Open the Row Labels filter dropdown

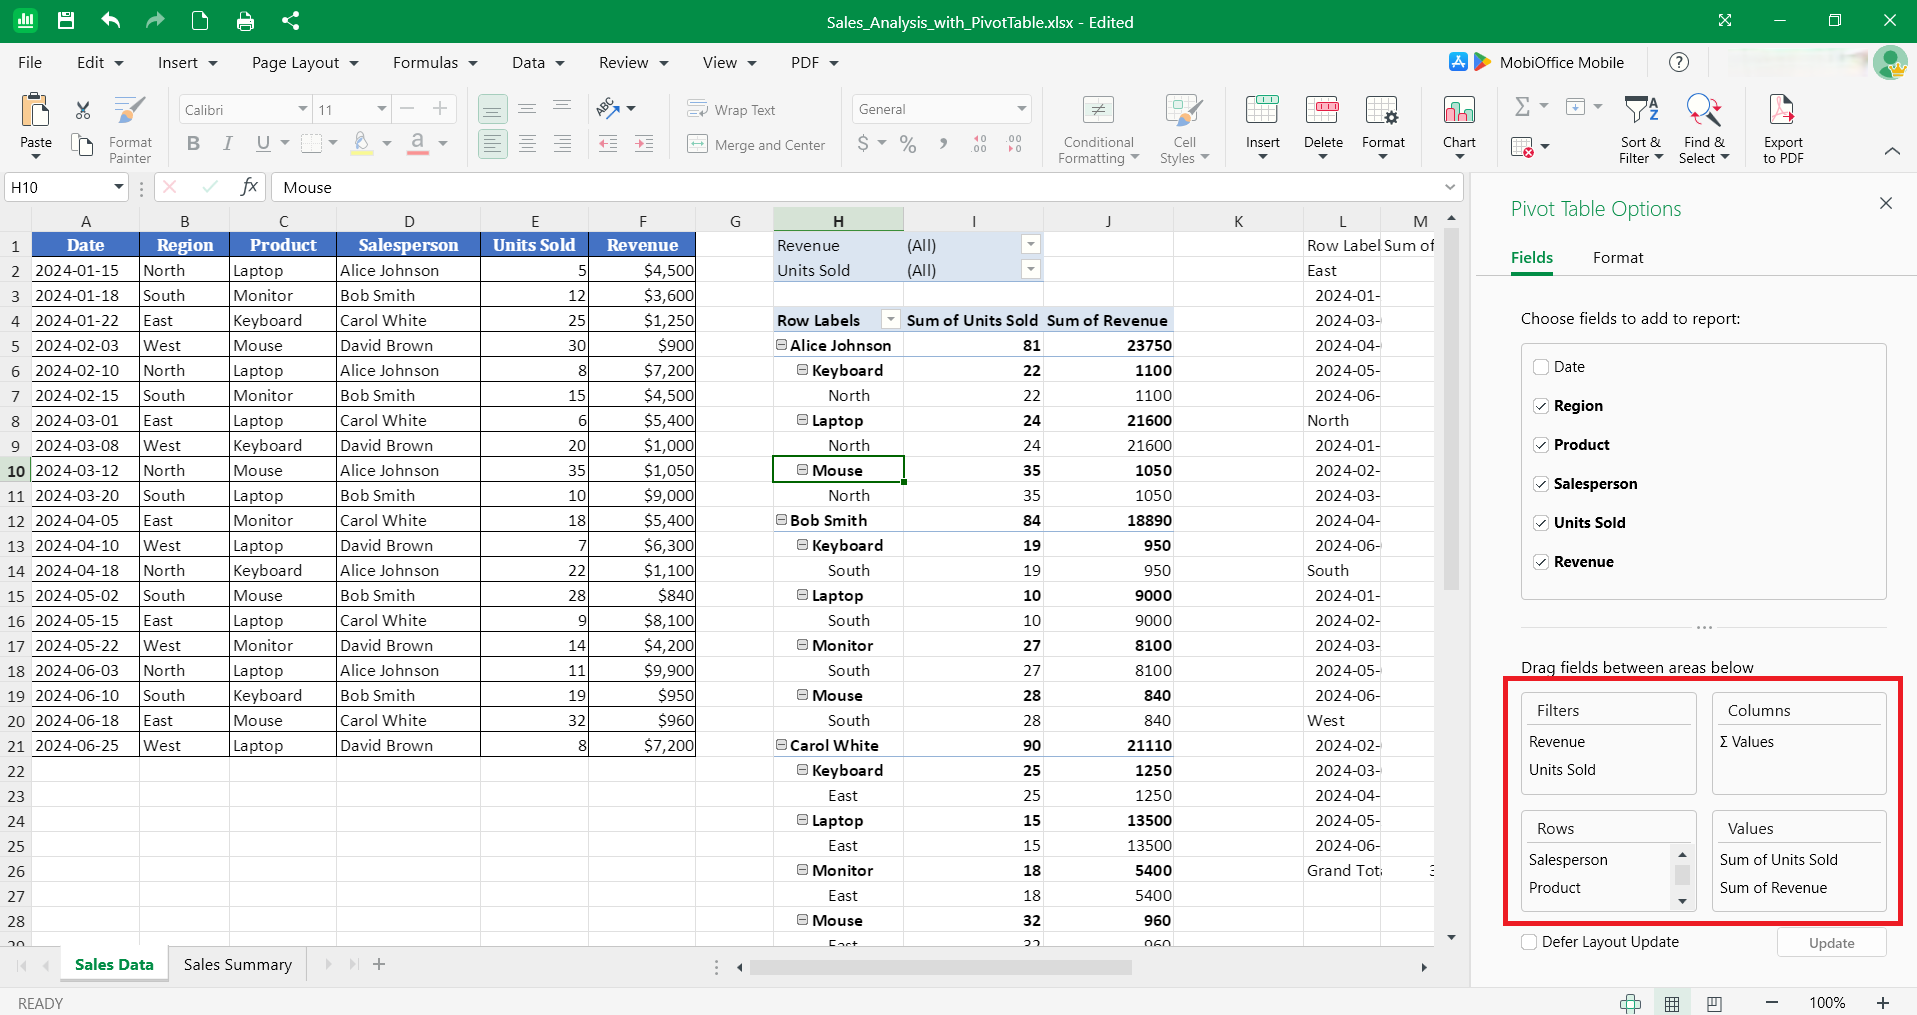890,320
